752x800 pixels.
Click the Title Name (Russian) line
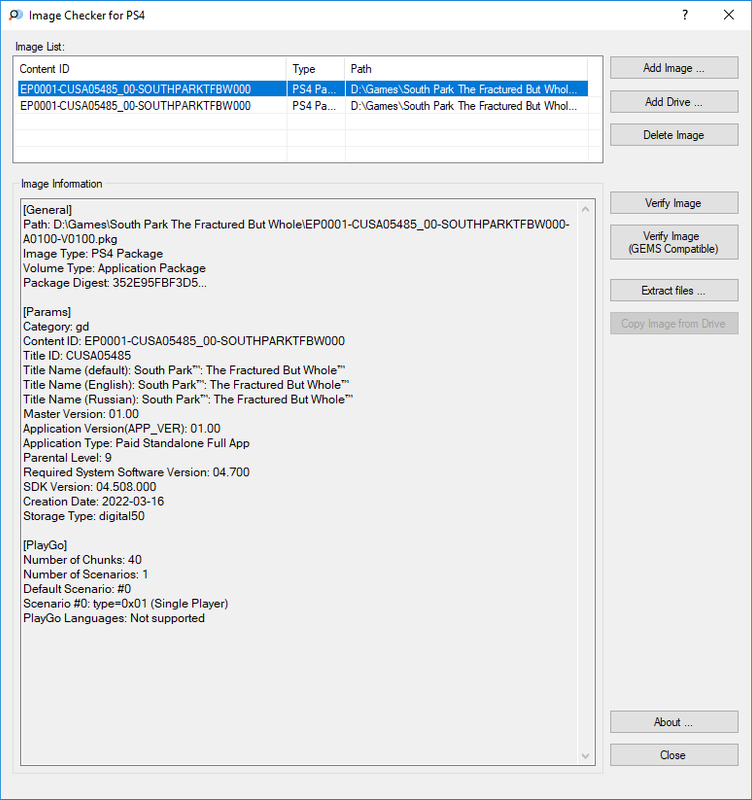pos(188,399)
